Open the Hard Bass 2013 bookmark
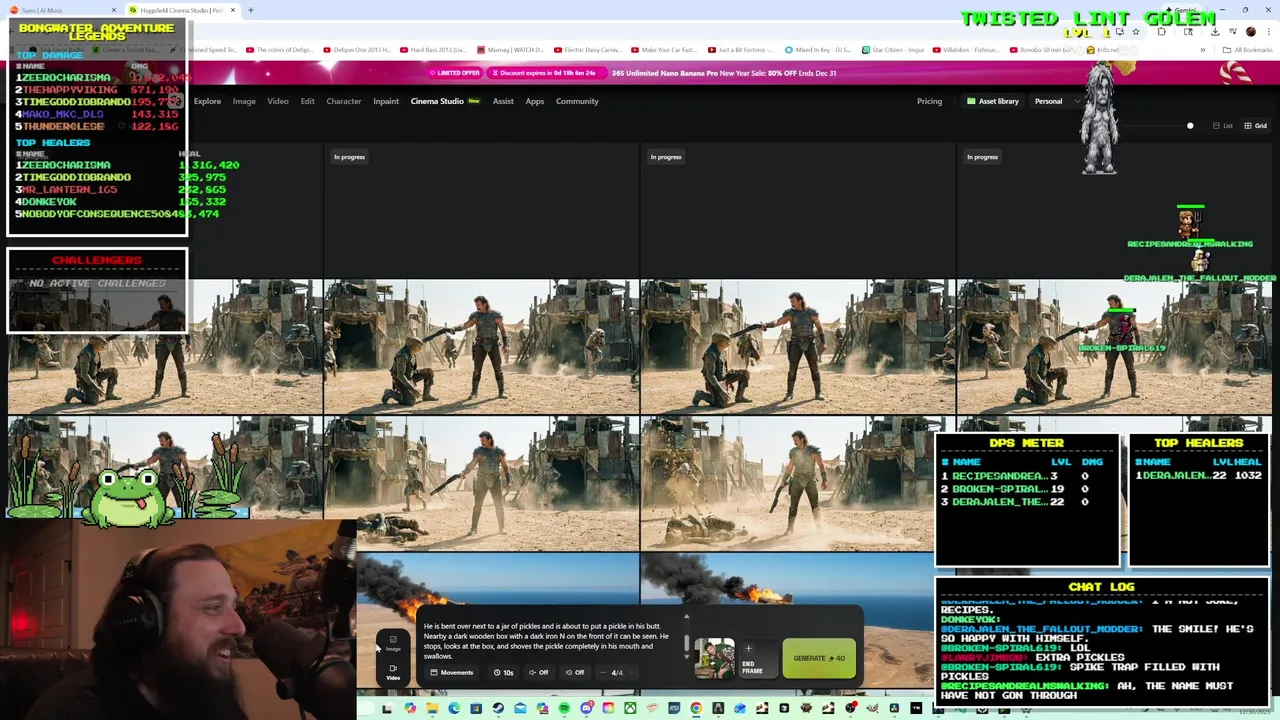 click(433, 49)
